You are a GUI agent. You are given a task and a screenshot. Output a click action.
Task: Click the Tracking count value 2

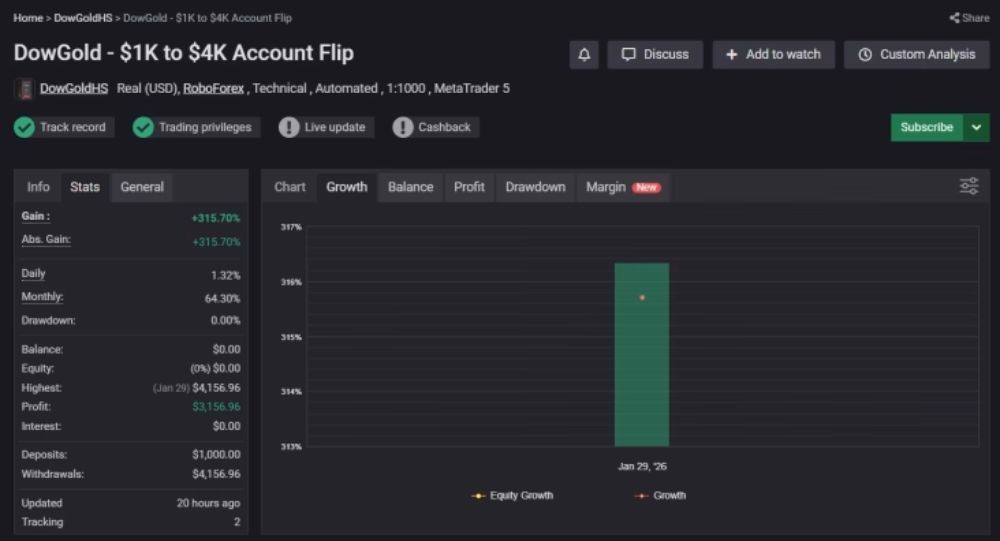pyautogui.click(x=237, y=522)
